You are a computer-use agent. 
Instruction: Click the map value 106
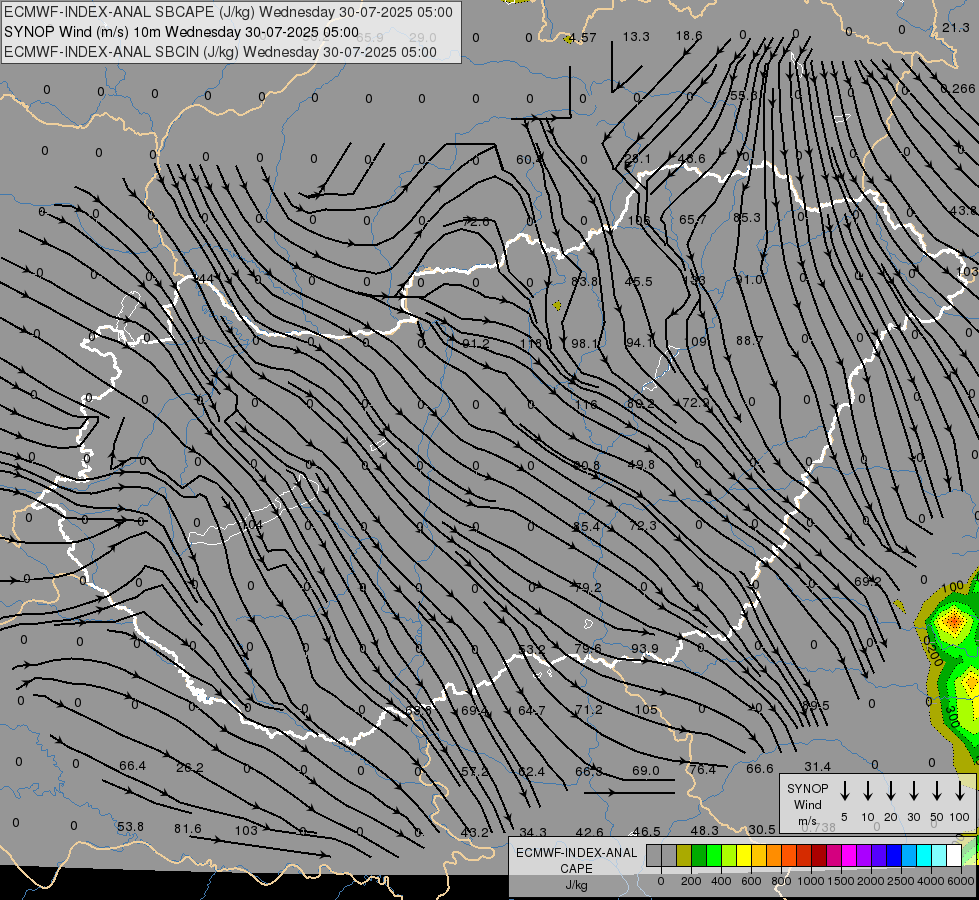tap(639, 220)
